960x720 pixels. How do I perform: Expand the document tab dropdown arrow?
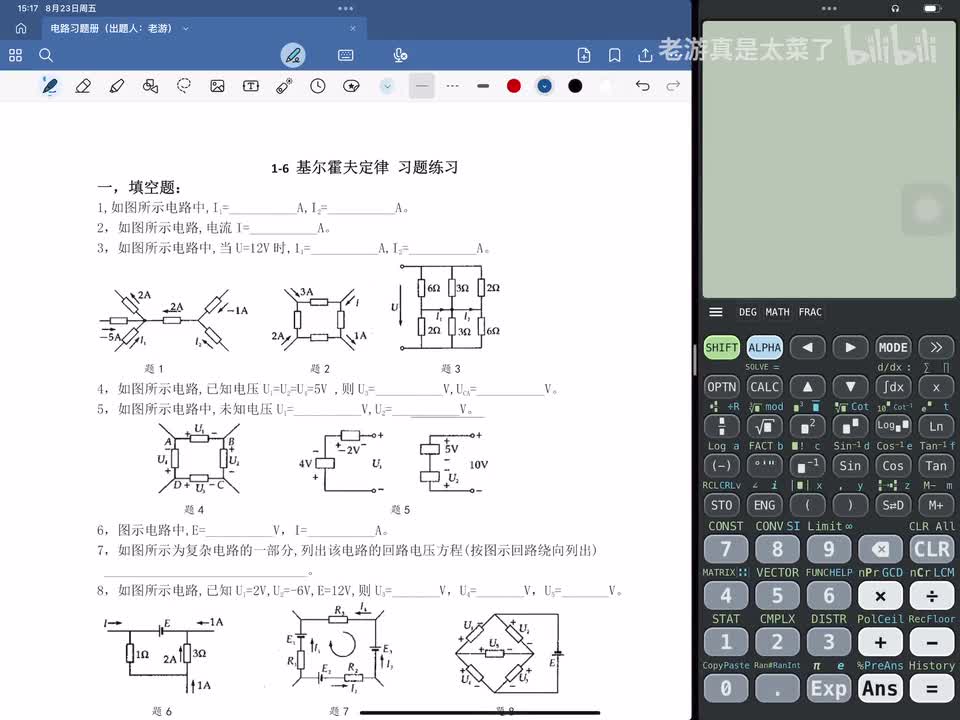click(186, 28)
